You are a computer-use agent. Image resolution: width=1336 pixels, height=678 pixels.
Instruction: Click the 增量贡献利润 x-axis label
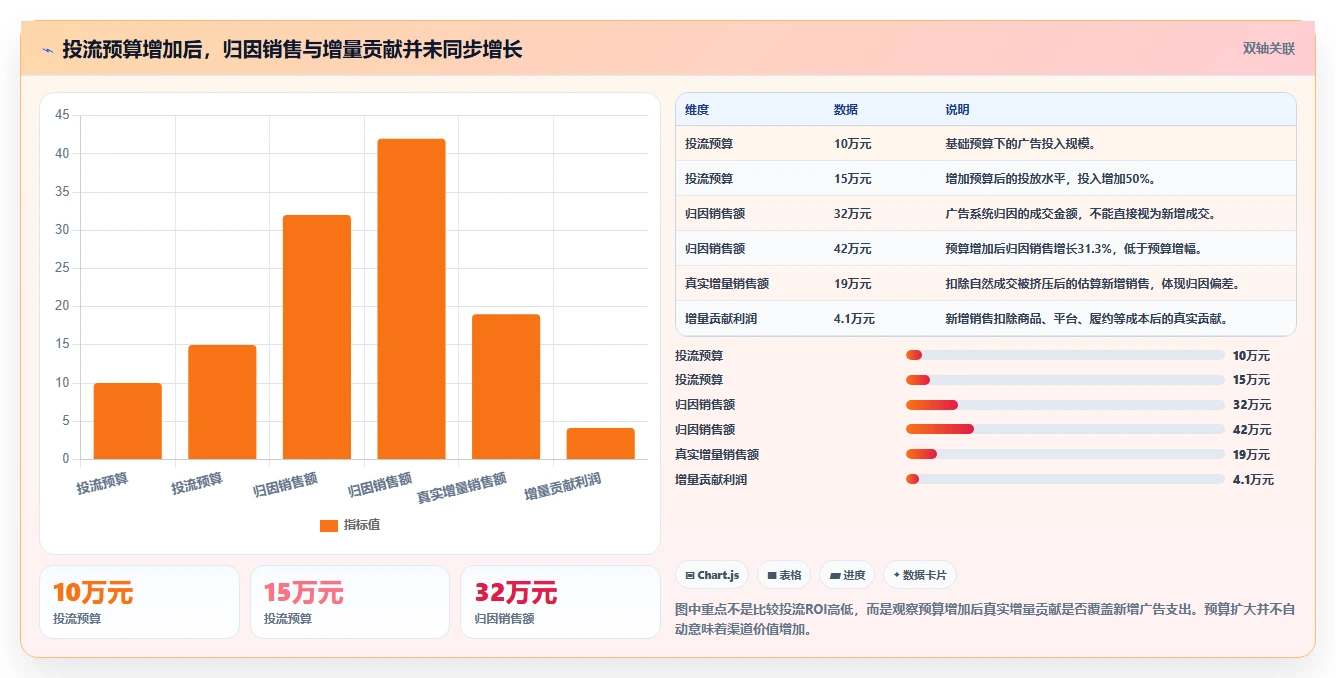click(563, 487)
